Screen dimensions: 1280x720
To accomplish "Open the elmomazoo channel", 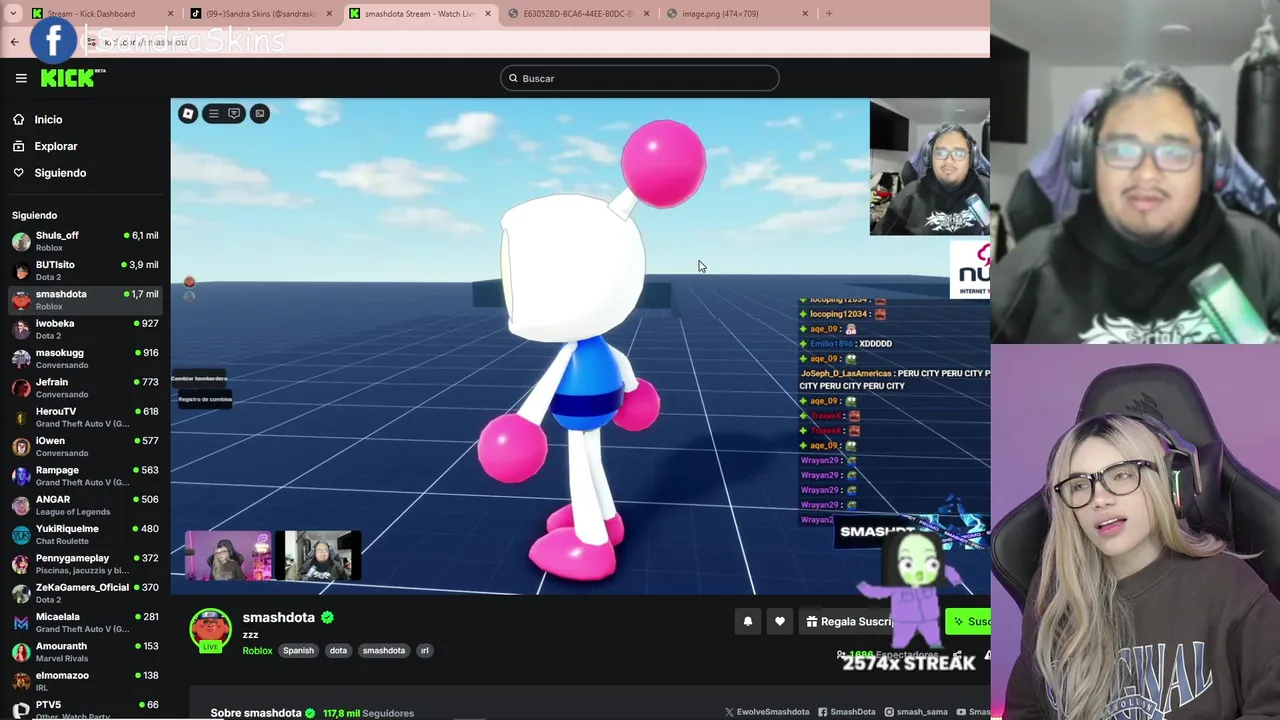I will [85, 681].
